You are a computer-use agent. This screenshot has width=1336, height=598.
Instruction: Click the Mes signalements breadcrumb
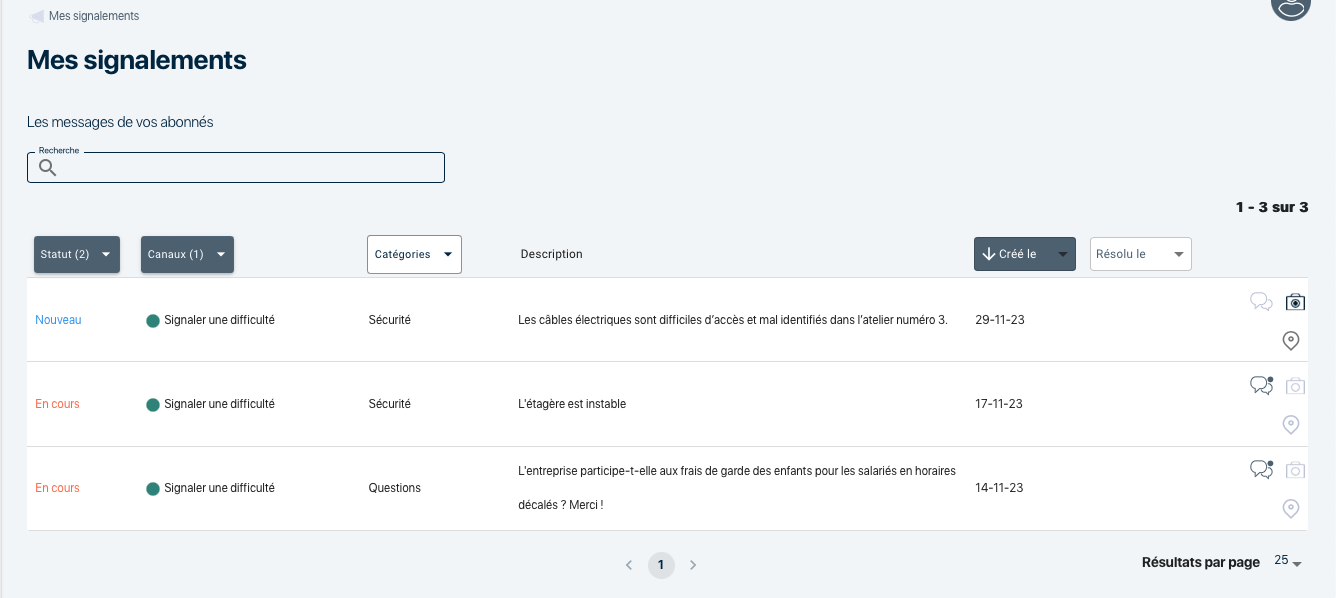pos(93,16)
